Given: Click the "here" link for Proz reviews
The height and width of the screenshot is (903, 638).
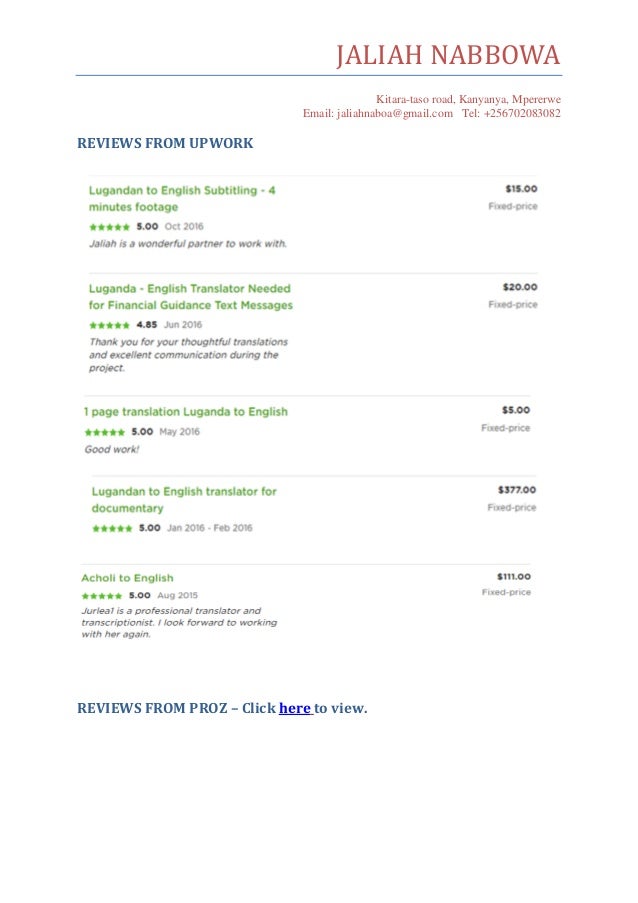Looking at the screenshot, I should coord(295,708).
